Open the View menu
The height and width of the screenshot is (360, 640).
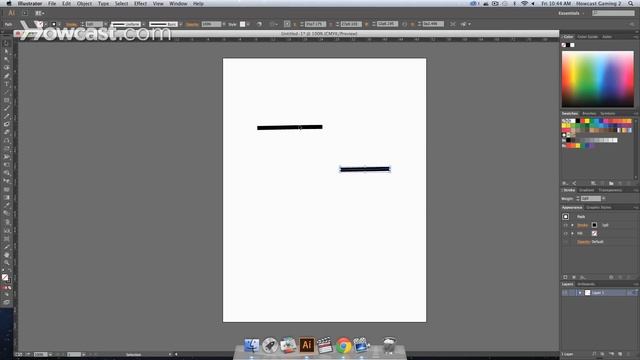pyautogui.click(x=158, y=3)
